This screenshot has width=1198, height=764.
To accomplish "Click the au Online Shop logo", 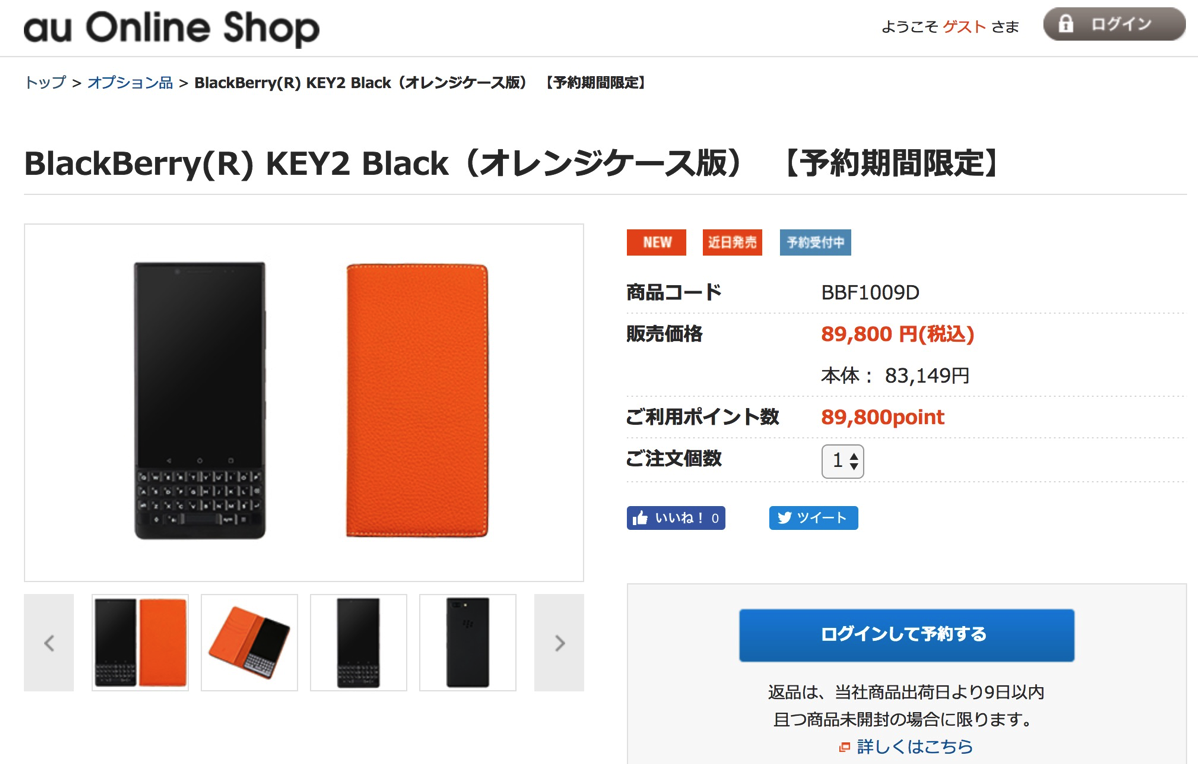I will point(171,28).
